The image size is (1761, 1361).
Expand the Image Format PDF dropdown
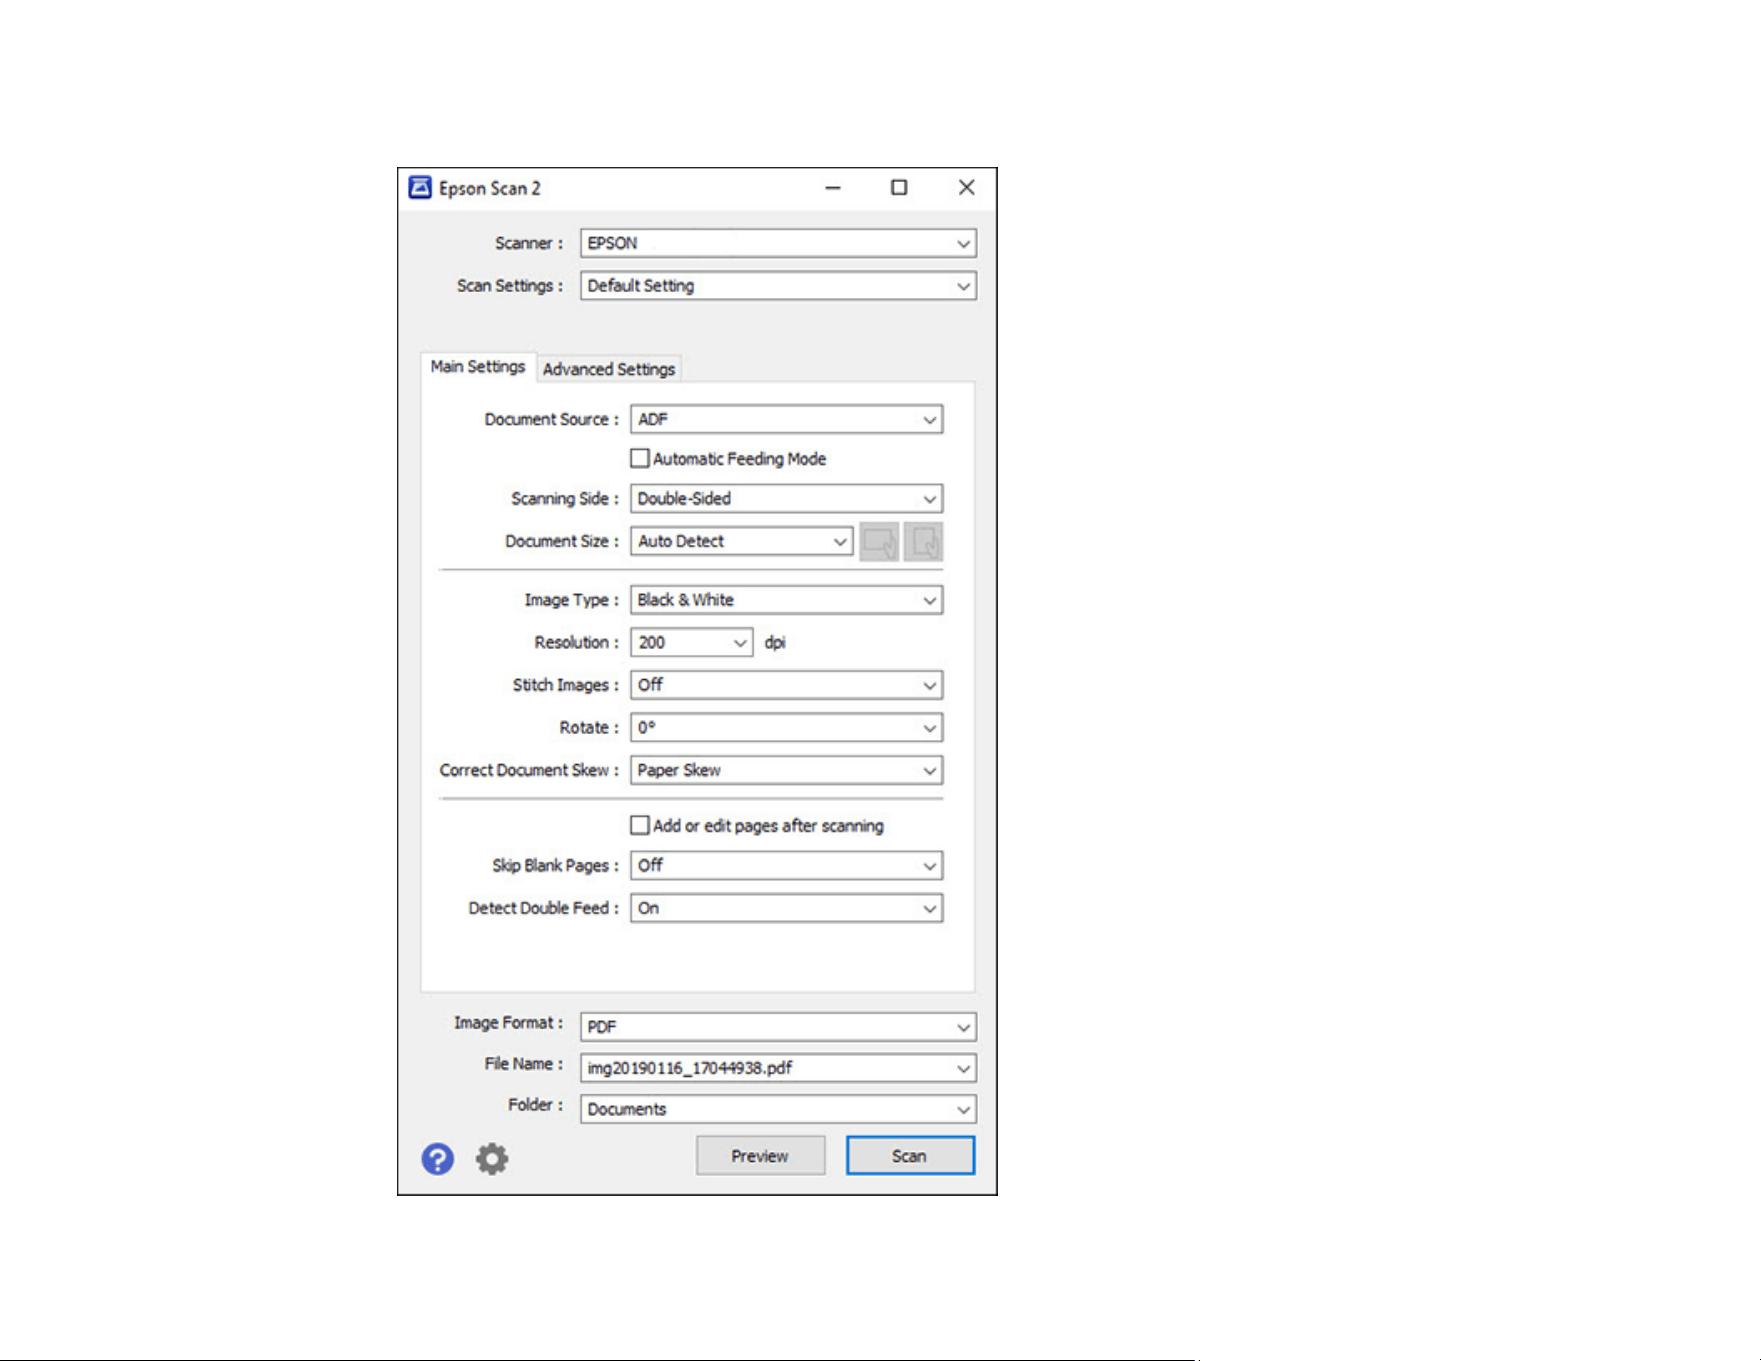(x=778, y=1027)
